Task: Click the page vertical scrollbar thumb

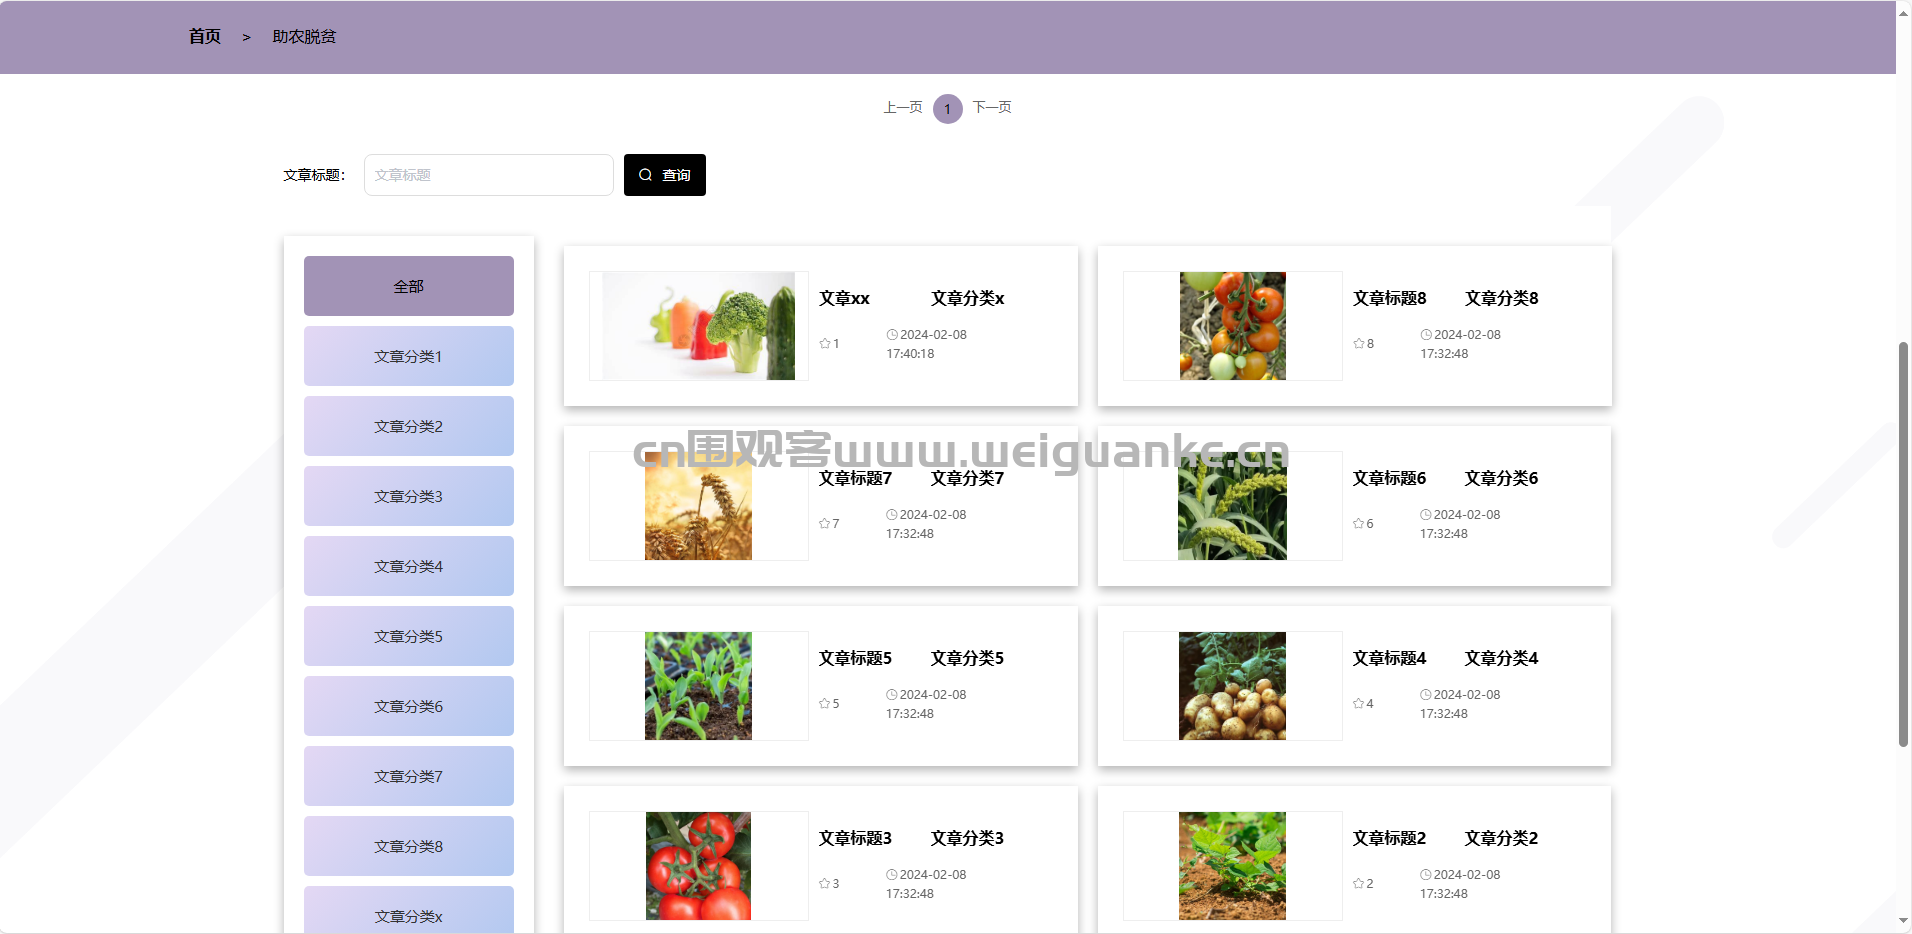Action: point(1903,544)
